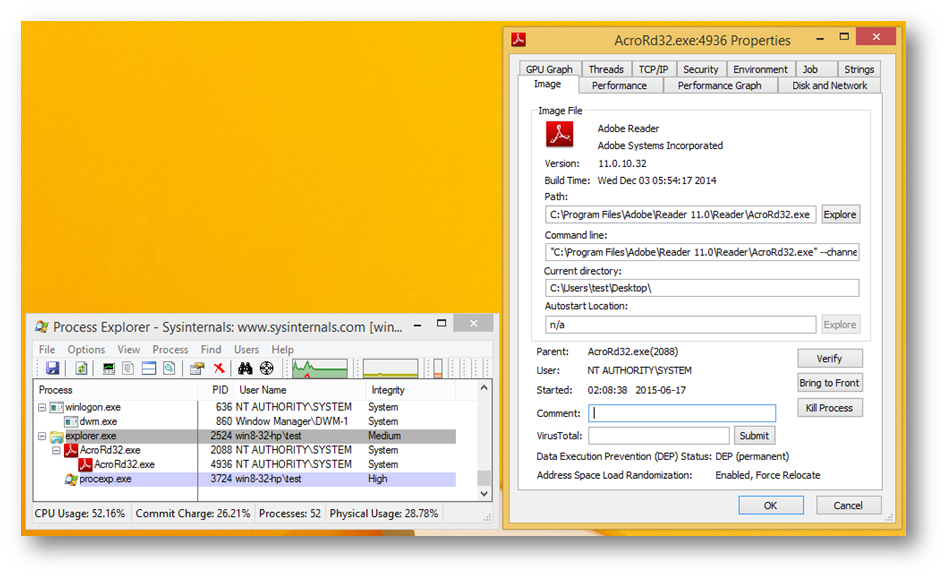Open the Threads tab
The width and height of the screenshot is (948, 578).
point(606,69)
